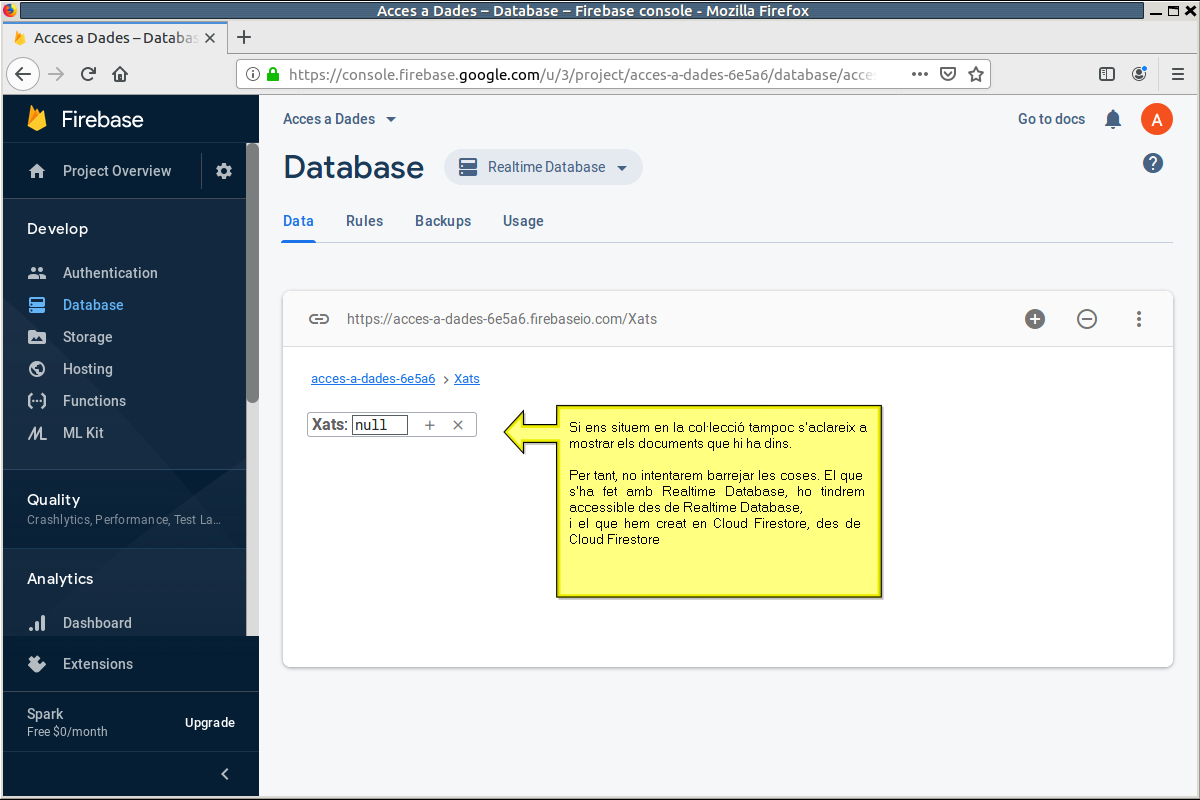The width and height of the screenshot is (1200, 800).
Task: Open Extensions in the sidebar
Action: point(97,664)
